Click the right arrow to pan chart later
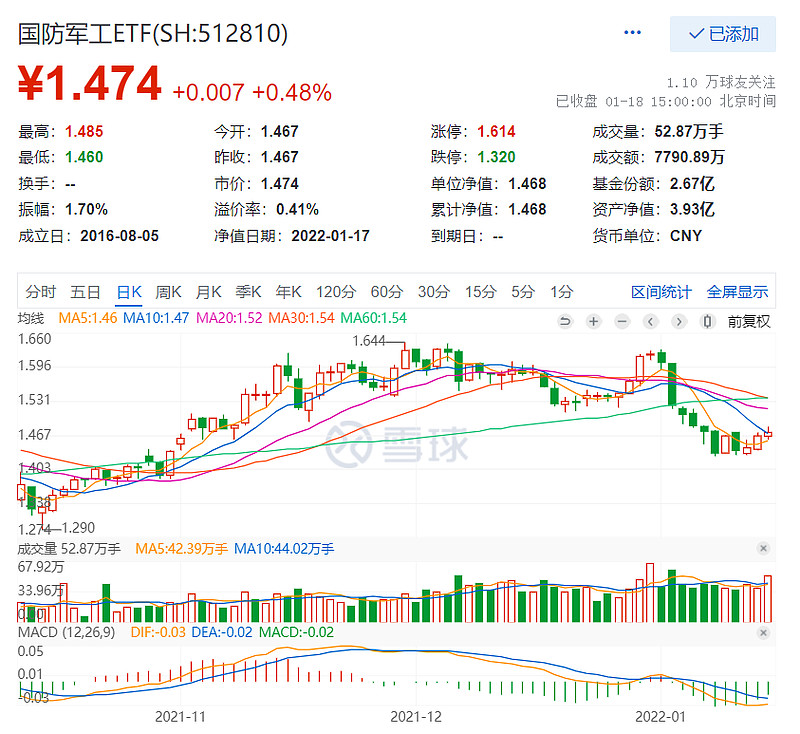800x734 pixels. (x=678, y=322)
